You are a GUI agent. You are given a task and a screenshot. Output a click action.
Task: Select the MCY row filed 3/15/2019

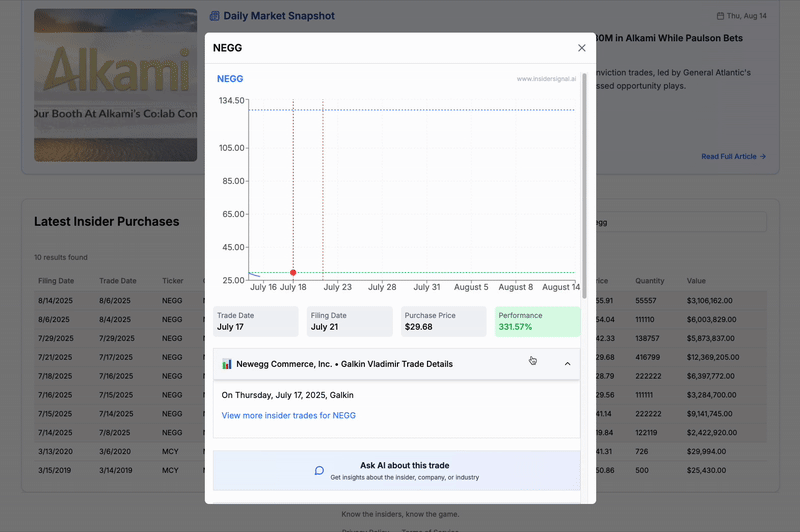point(401,470)
